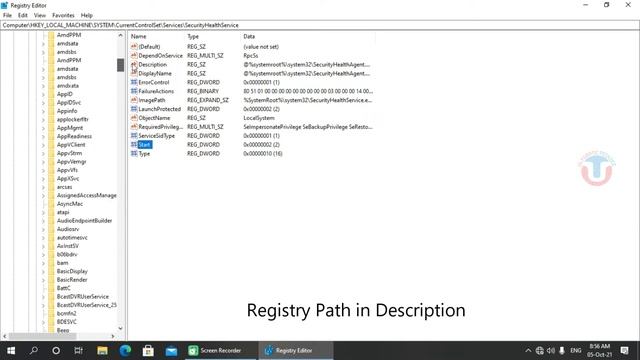The height and width of the screenshot is (360, 640).
Task: Click Registry Editor taskbar button
Action: point(295,351)
